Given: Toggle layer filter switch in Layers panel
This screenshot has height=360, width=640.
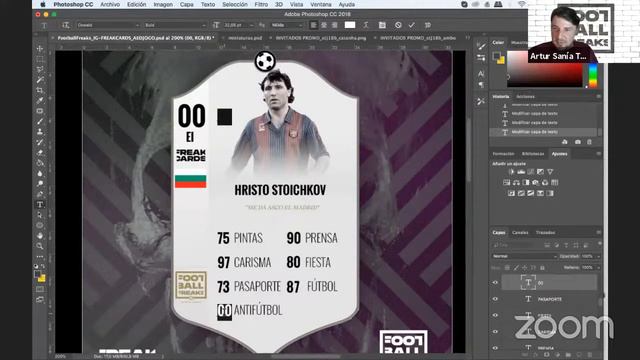Looking at the screenshot, I should pos(599,244).
